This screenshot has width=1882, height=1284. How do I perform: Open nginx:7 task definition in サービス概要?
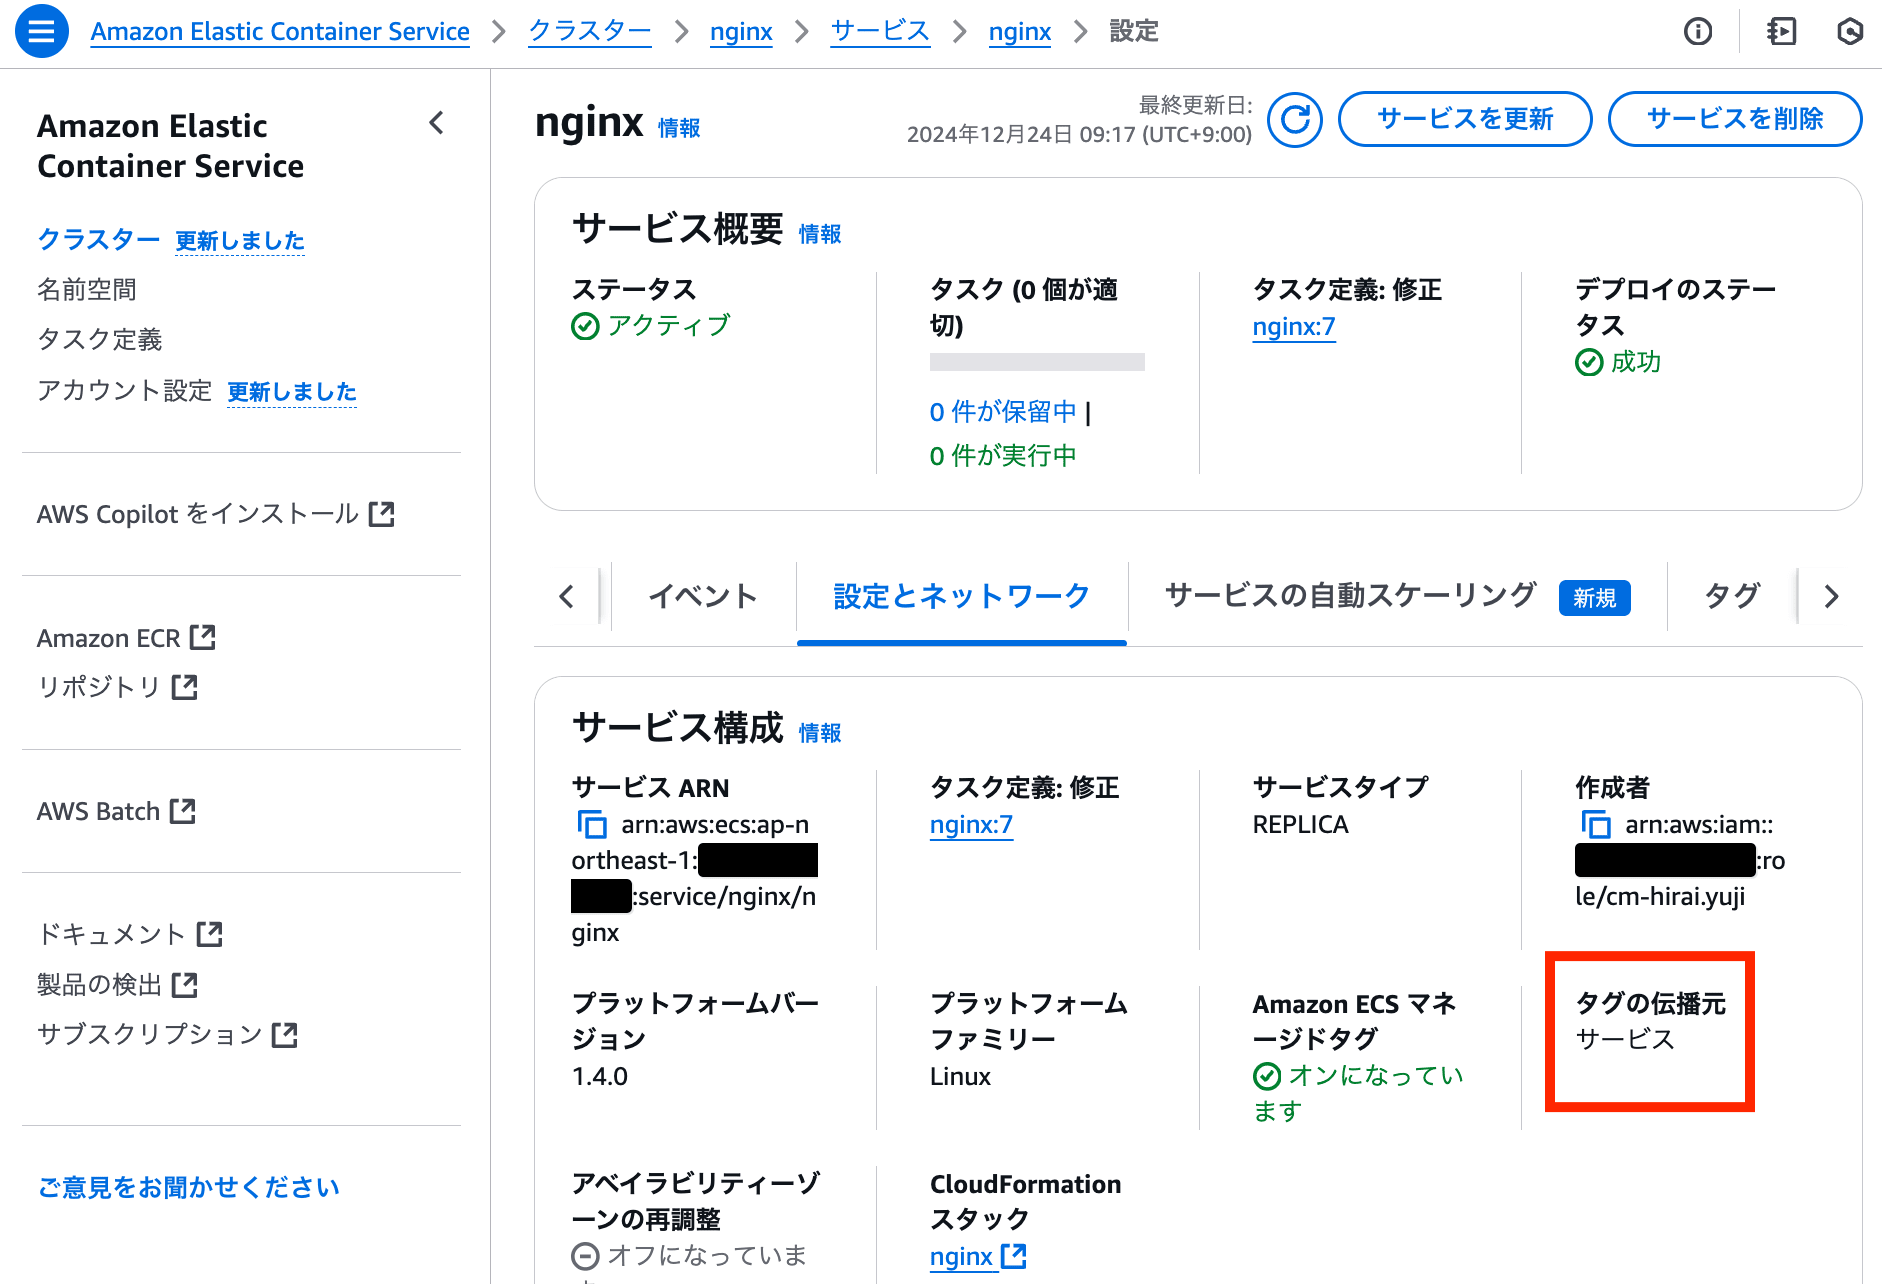point(1294,327)
